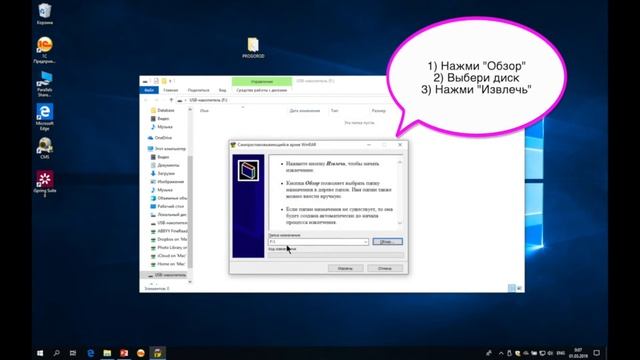The width and height of the screenshot is (640, 360).
Task: Show hidden system tray icons
Action: [501, 353]
